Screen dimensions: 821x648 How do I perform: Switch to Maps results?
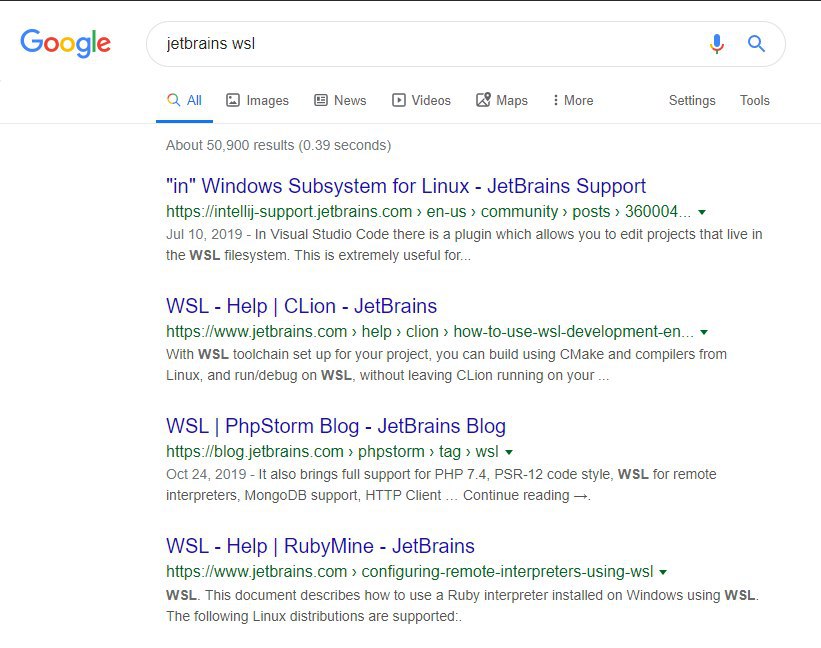click(x=502, y=100)
